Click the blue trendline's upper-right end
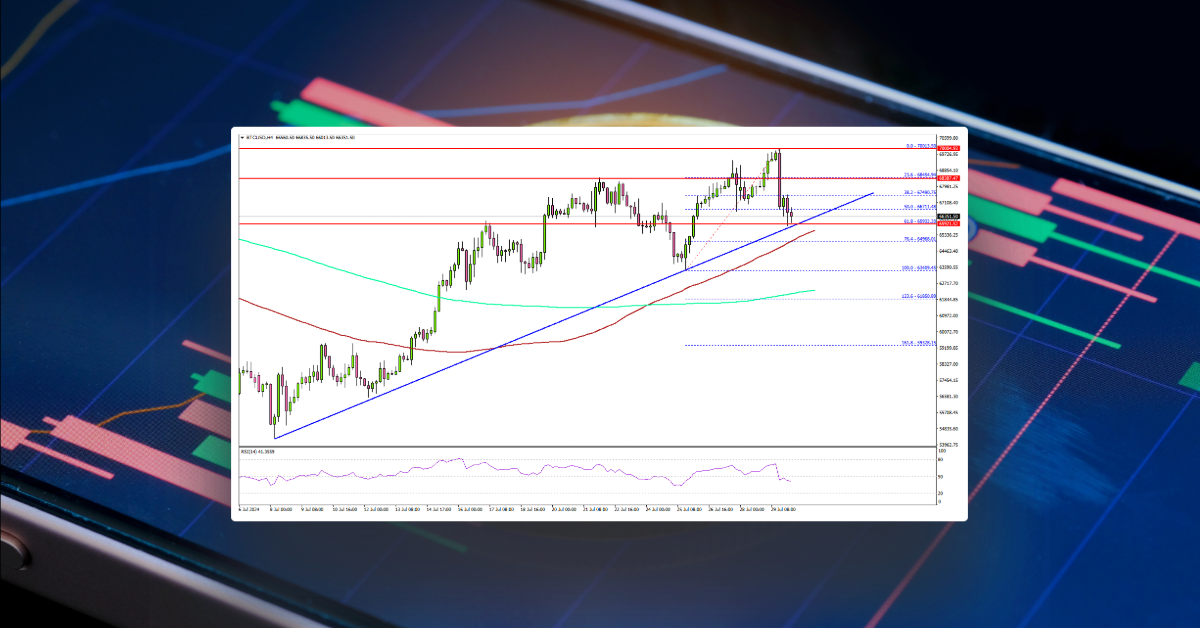Viewport: 1200px width, 628px height. pos(873,193)
